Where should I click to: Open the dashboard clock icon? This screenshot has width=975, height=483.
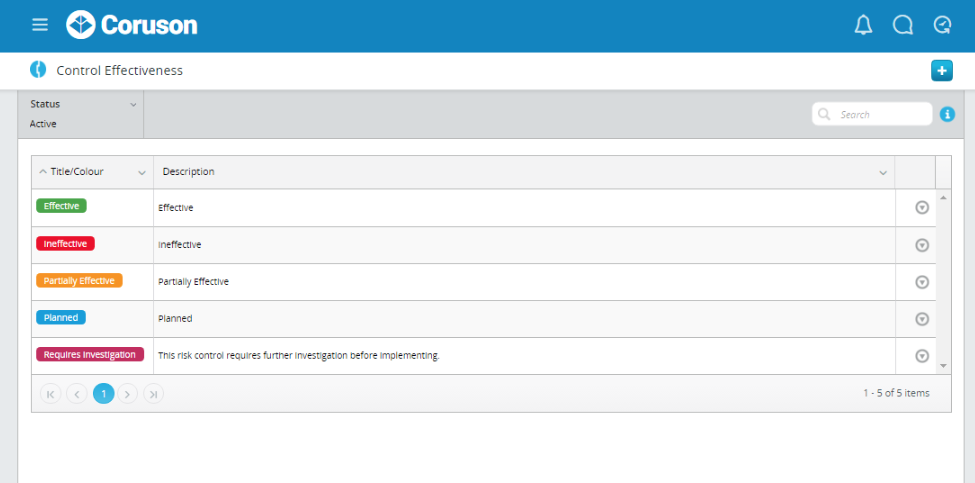click(x=943, y=25)
